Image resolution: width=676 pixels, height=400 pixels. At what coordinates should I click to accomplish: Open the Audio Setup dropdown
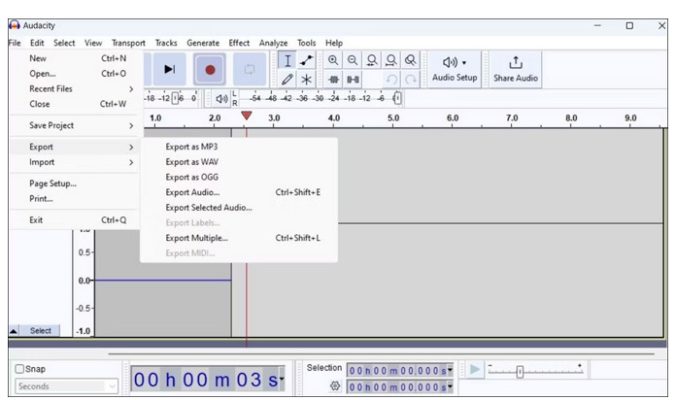(x=454, y=69)
